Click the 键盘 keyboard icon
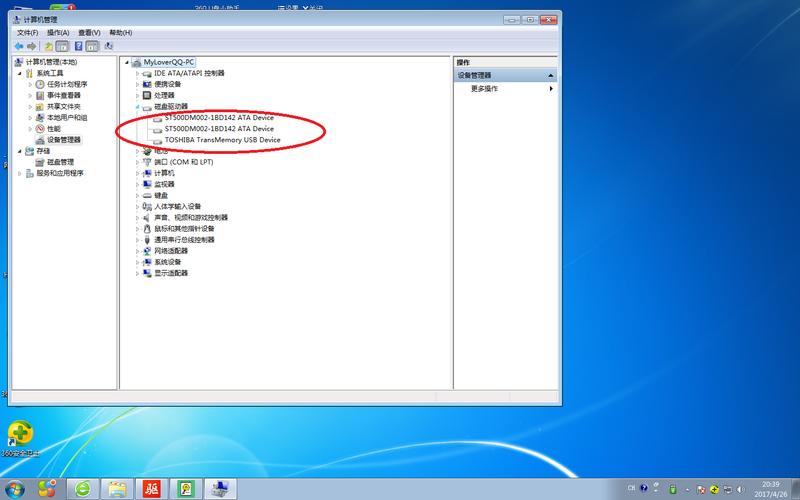This screenshot has height=500, width=800. (147, 195)
